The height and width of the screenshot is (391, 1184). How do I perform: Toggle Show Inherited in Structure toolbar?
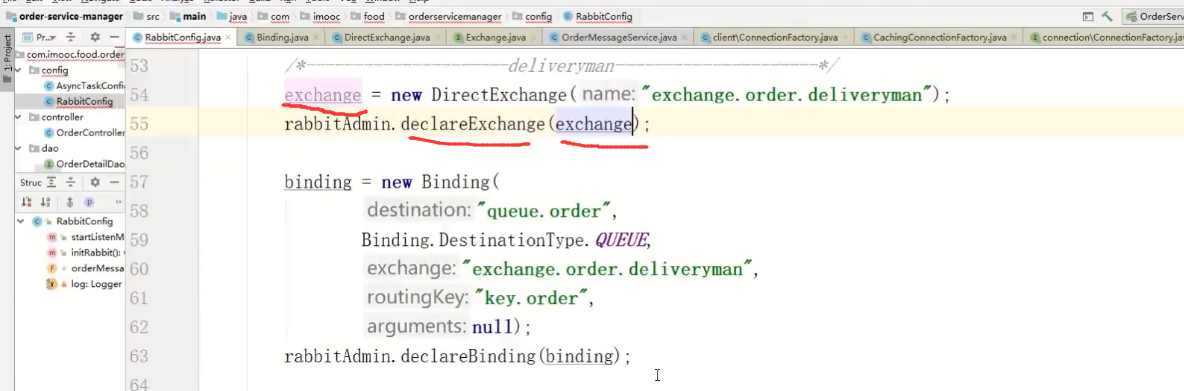pos(69,202)
